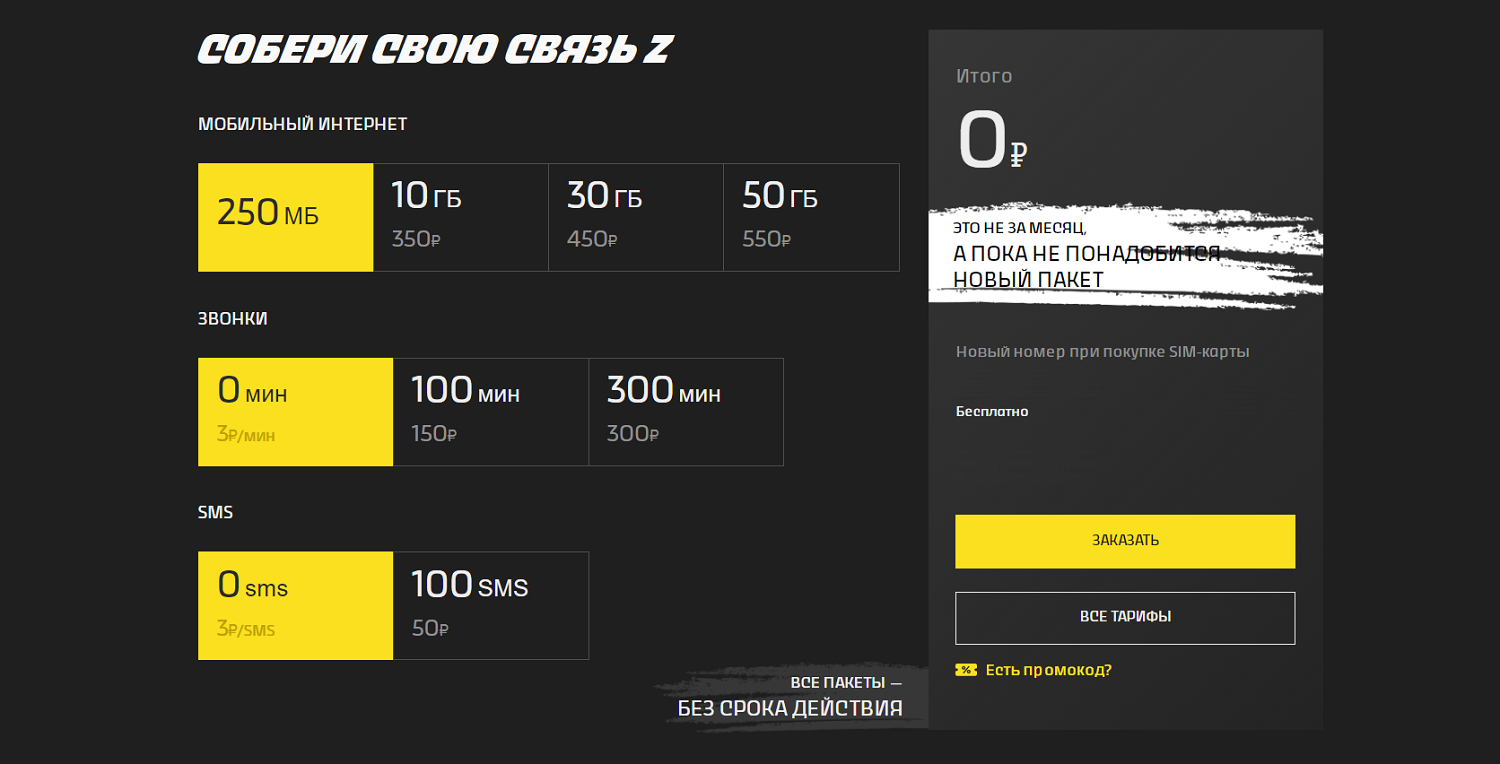Click the Бесплатно new number text
Image resolution: width=1500 pixels, height=764 pixels.
coord(992,411)
